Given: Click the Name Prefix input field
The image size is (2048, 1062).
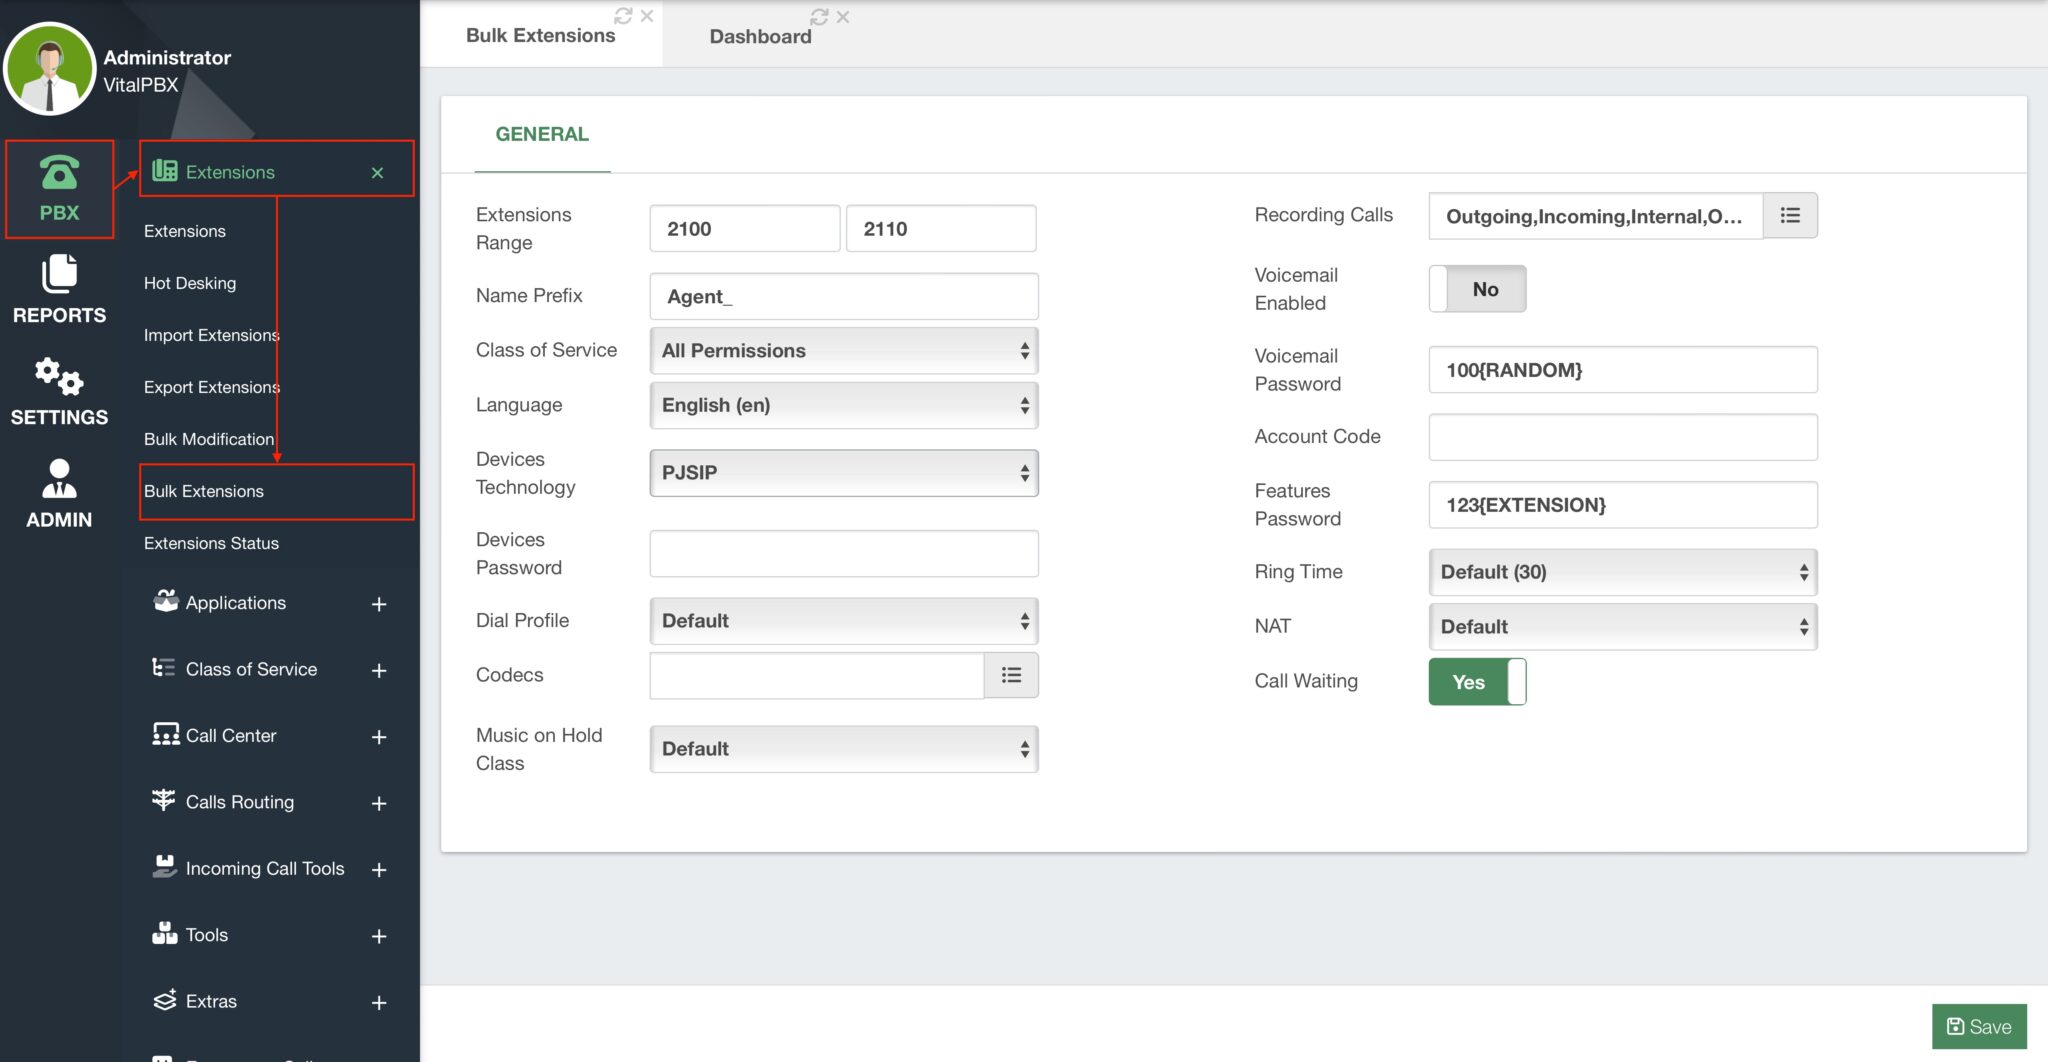Looking at the screenshot, I should (x=843, y=297).
